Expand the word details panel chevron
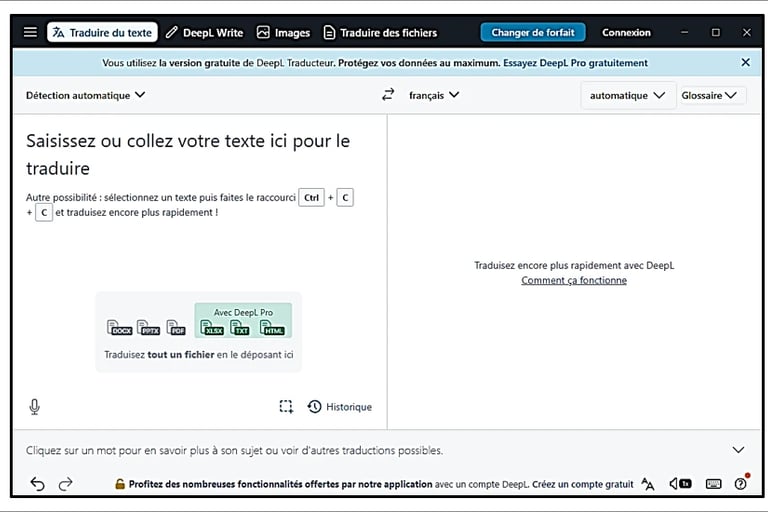The image size is (768, 512). [738, 450]
